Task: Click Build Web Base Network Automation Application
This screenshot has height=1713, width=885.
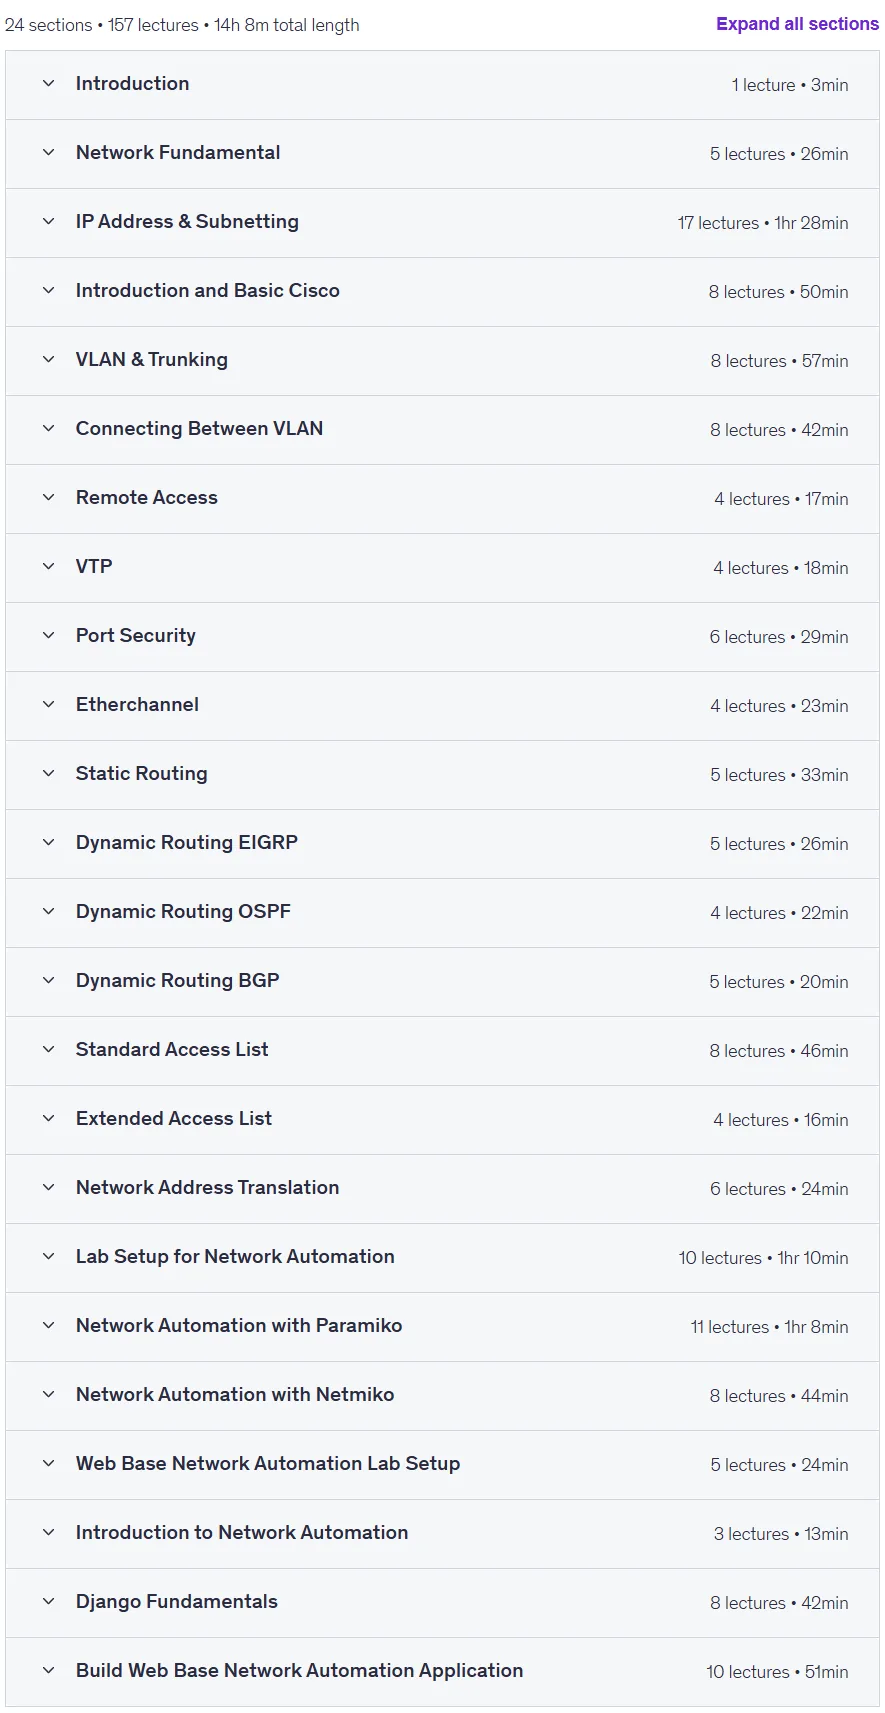Action: (300, 1671)
